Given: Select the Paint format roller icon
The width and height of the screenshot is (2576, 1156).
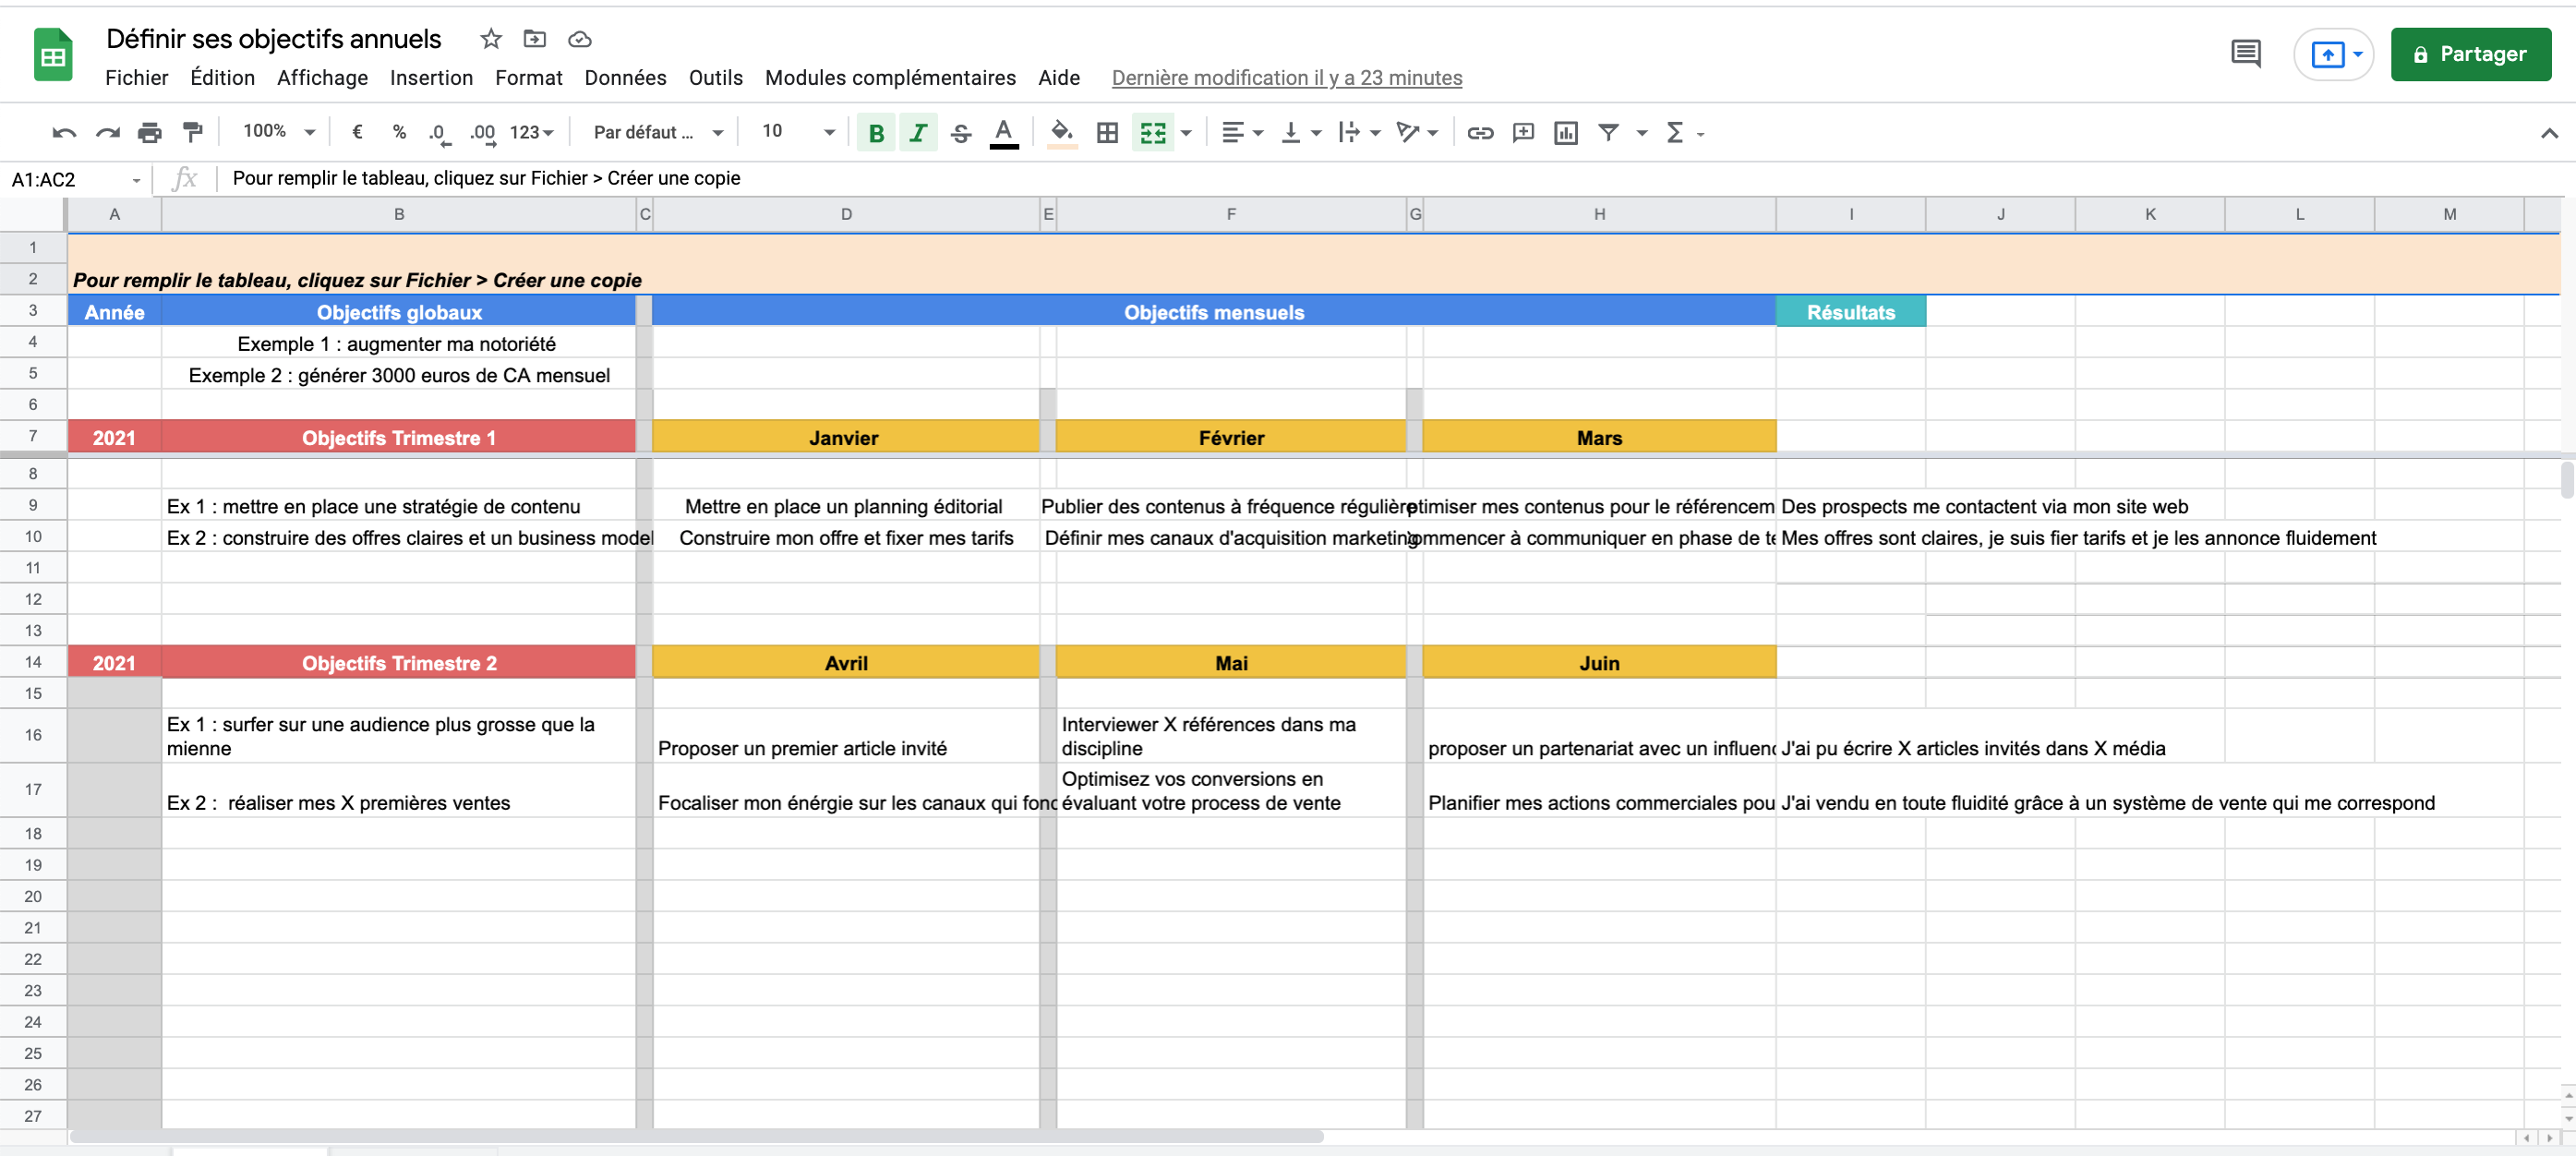Looking at the screenshot, I should [x=193, y=132].
